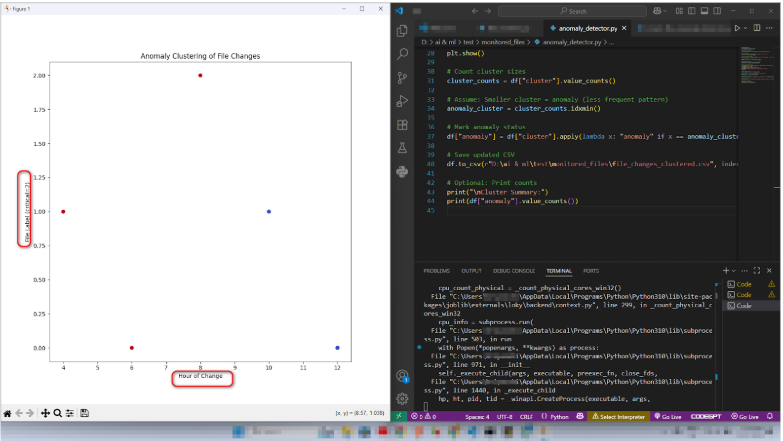Click the VS Code command center search box
783x441 pixels.
(572, 11)
